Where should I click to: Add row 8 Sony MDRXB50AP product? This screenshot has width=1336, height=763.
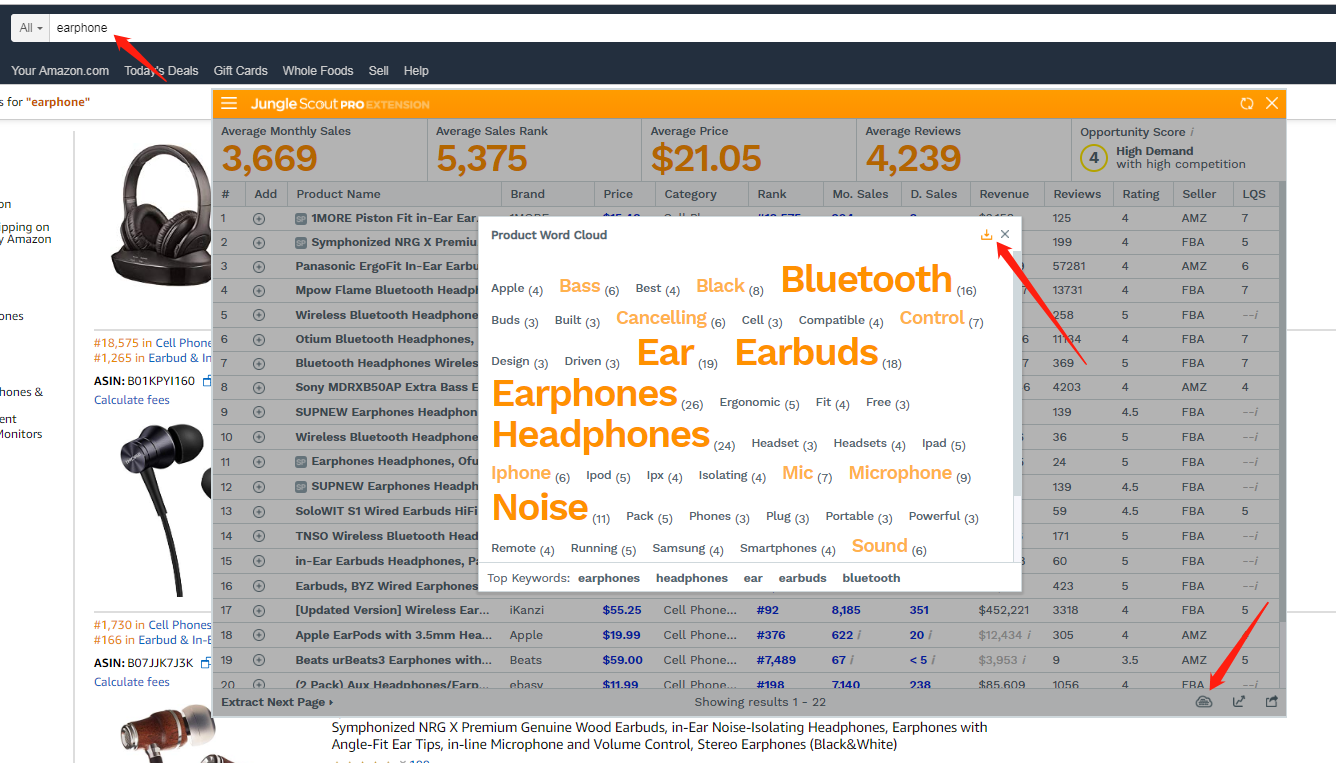point(259,388)
